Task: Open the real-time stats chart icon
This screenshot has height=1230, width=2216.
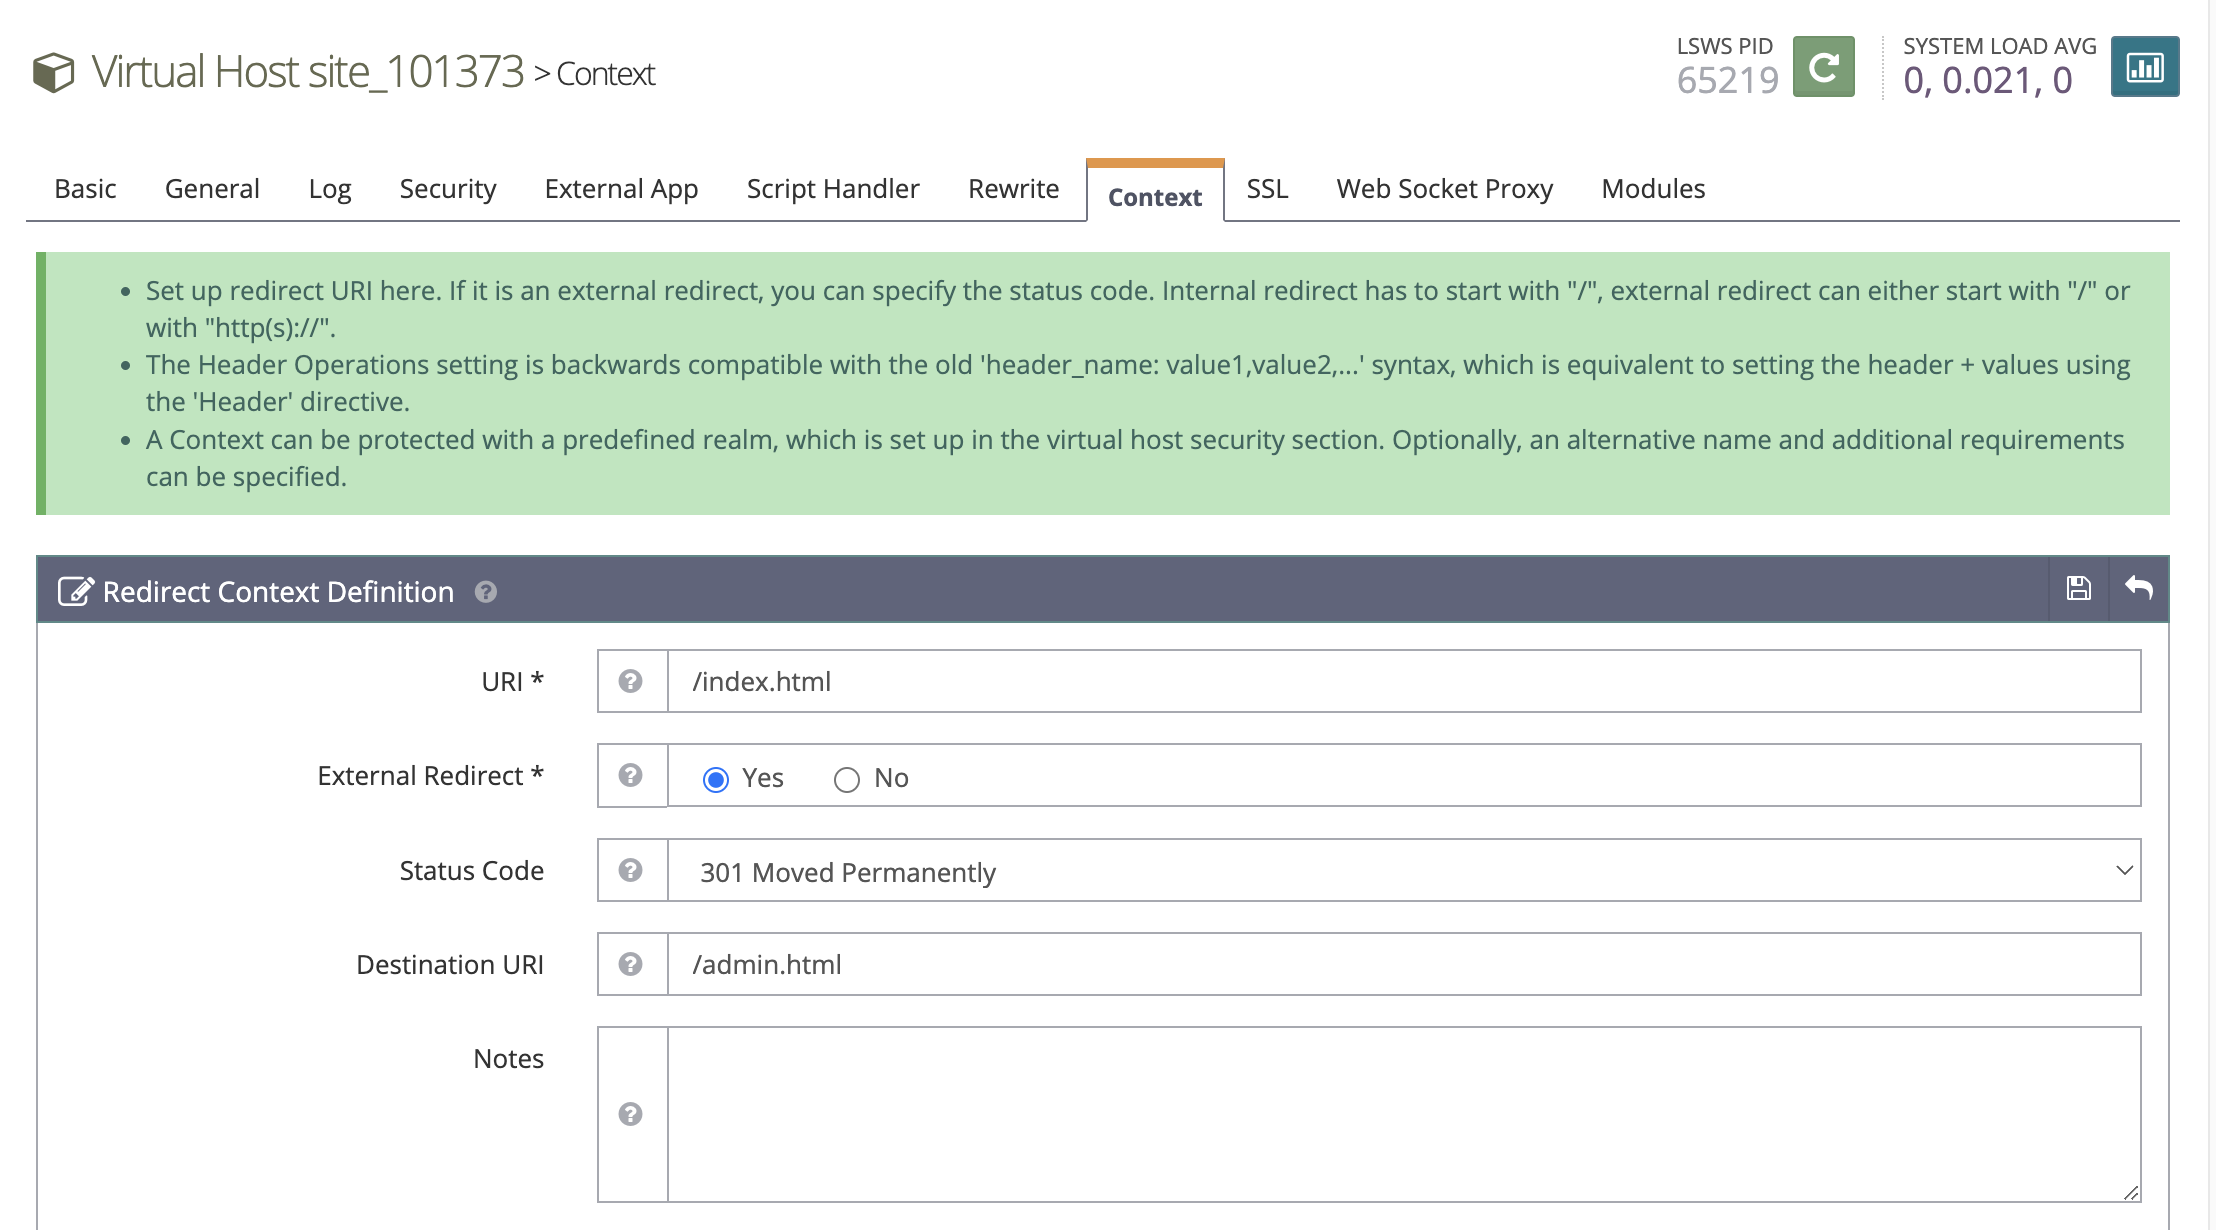Action: [2144, 67]
